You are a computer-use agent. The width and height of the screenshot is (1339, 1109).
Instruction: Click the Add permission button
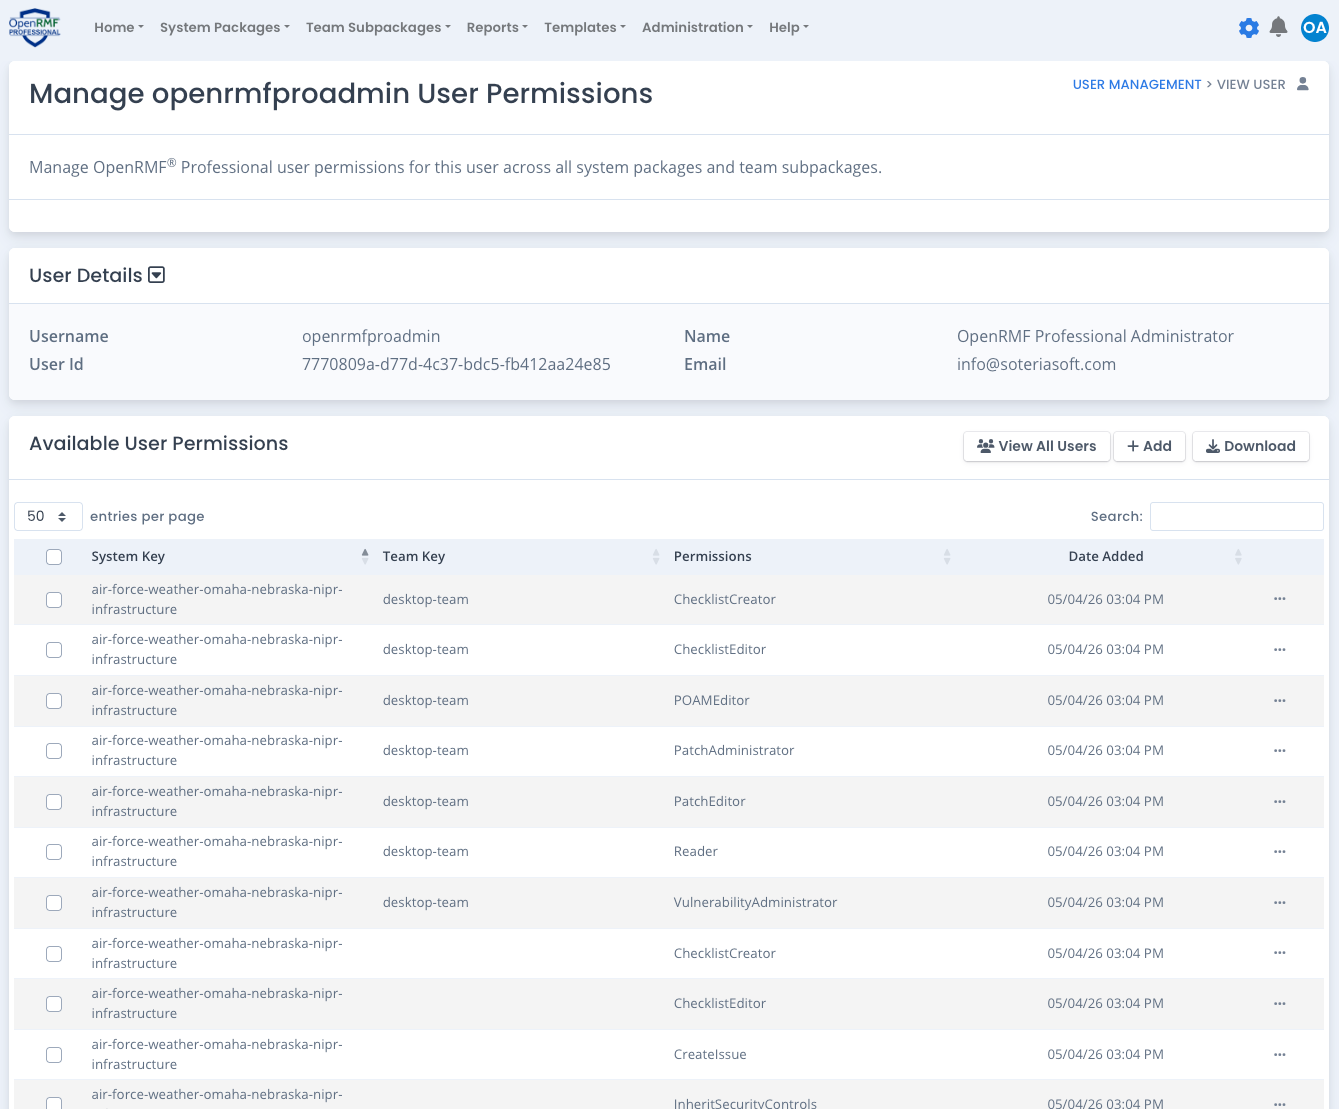[x=1149, y=446]
